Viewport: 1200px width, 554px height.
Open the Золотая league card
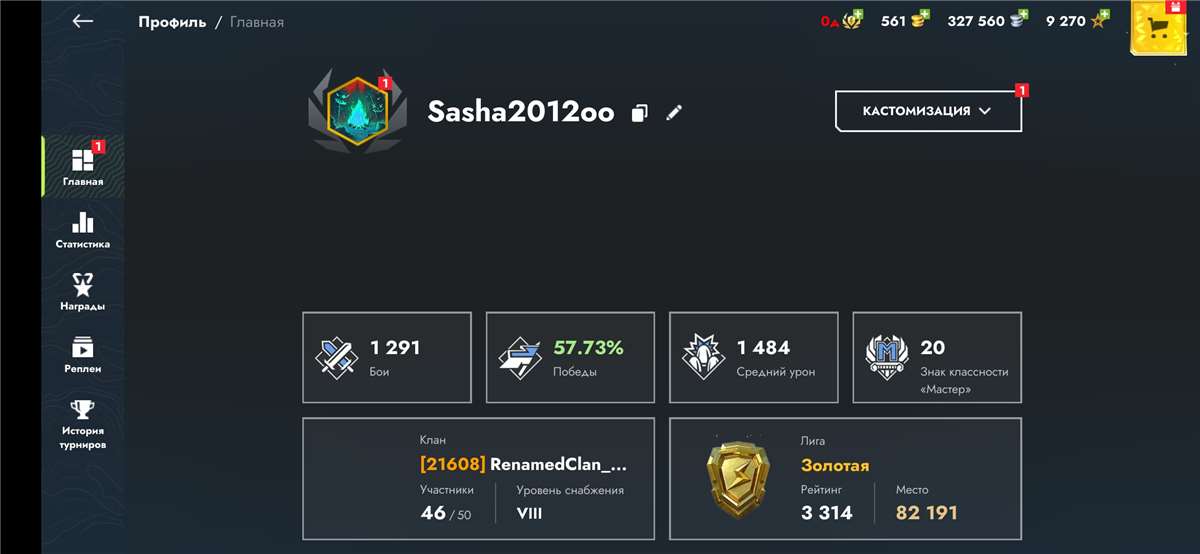[845, 479]
